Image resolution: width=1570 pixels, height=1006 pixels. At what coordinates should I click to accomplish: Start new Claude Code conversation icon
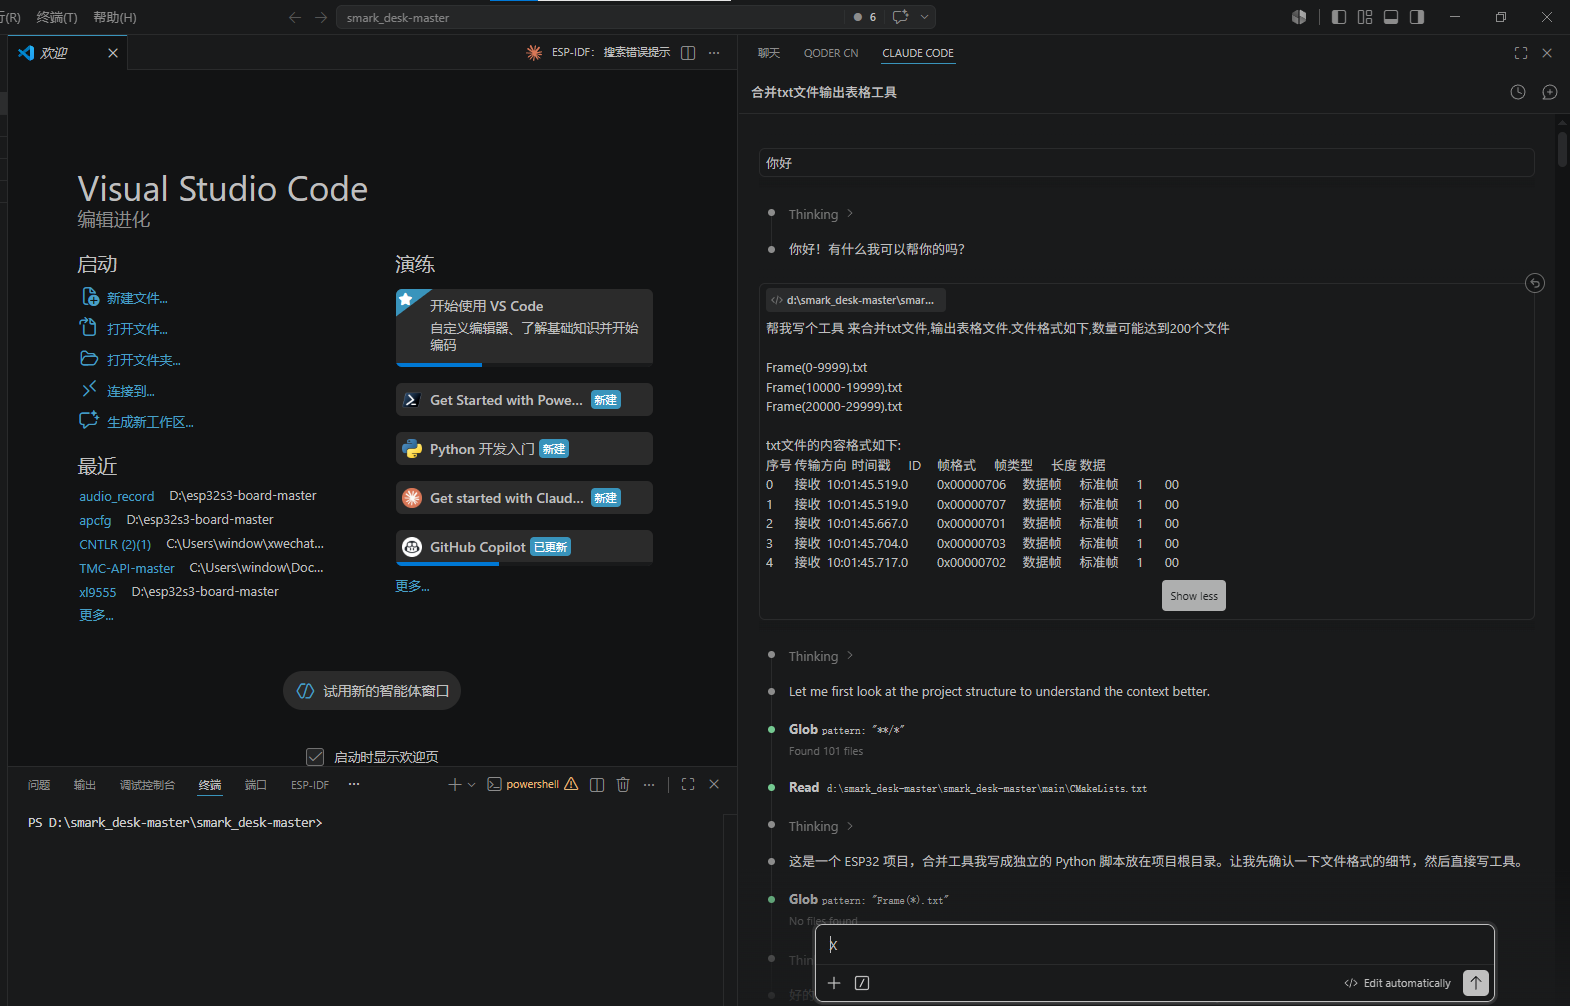point(1550,92)
